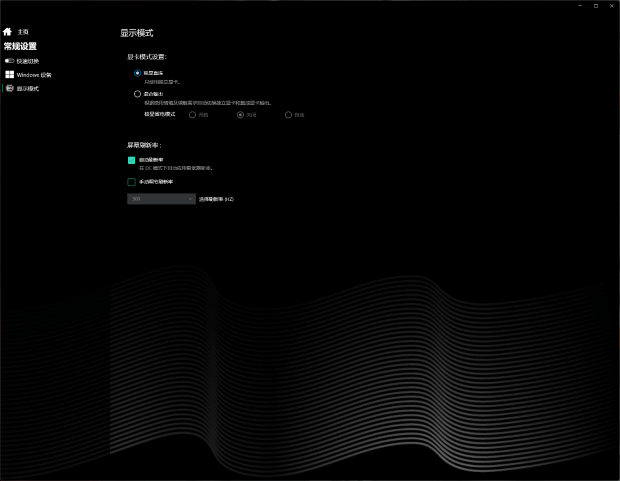Choose the last power-saving mode radio option

pyautogui.click(x=288, y=115)
